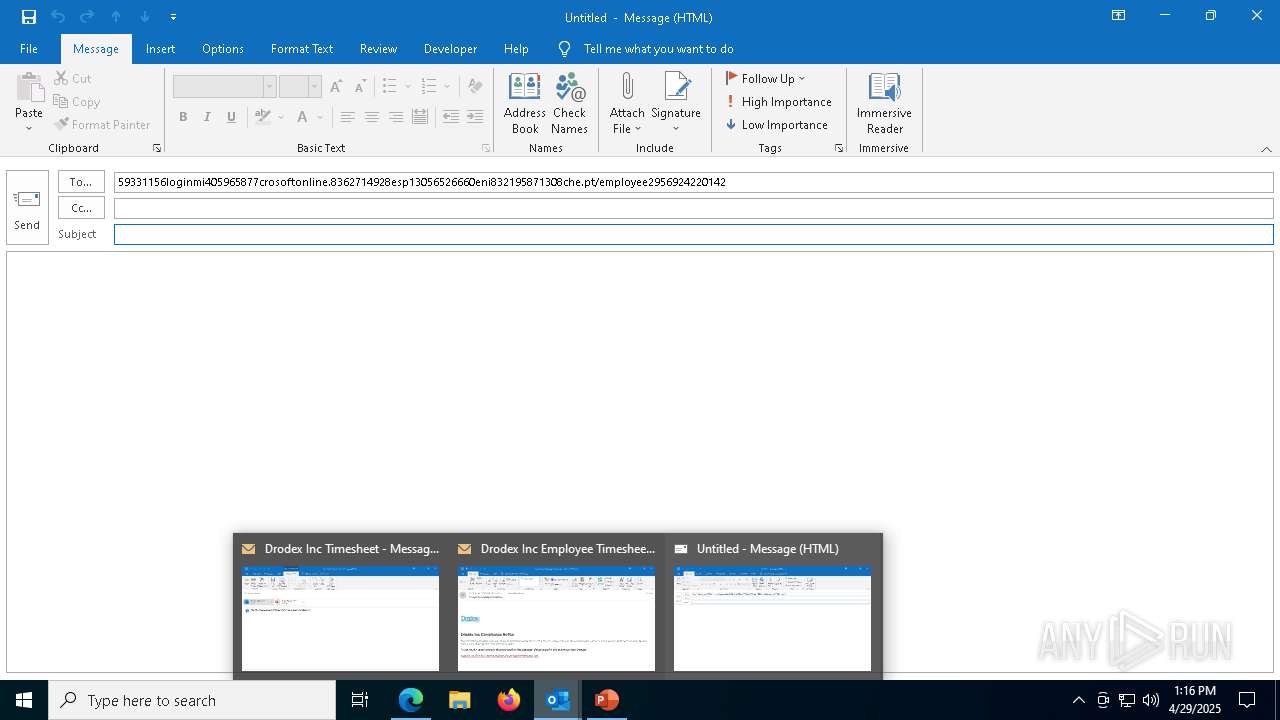
Task: Open Customize Quick Access Toolbar dropdown
Action: point(173,17)
